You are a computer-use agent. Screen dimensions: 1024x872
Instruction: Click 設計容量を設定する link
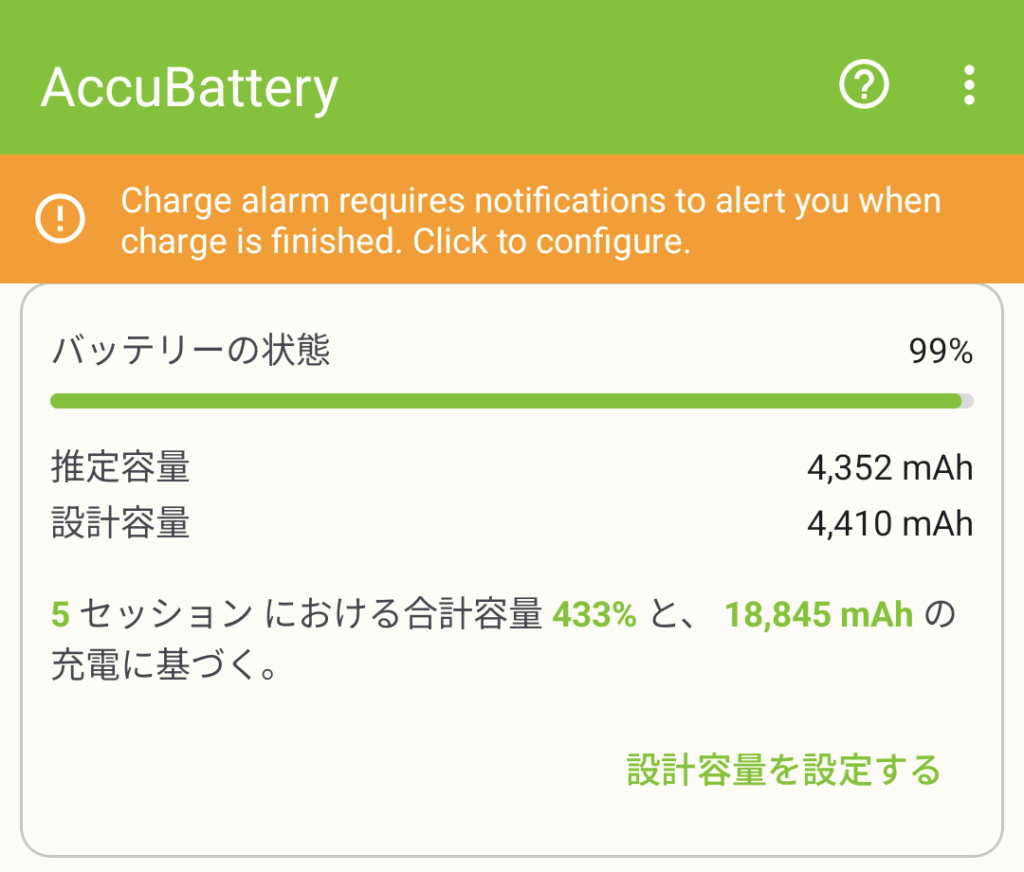point(783,770)
